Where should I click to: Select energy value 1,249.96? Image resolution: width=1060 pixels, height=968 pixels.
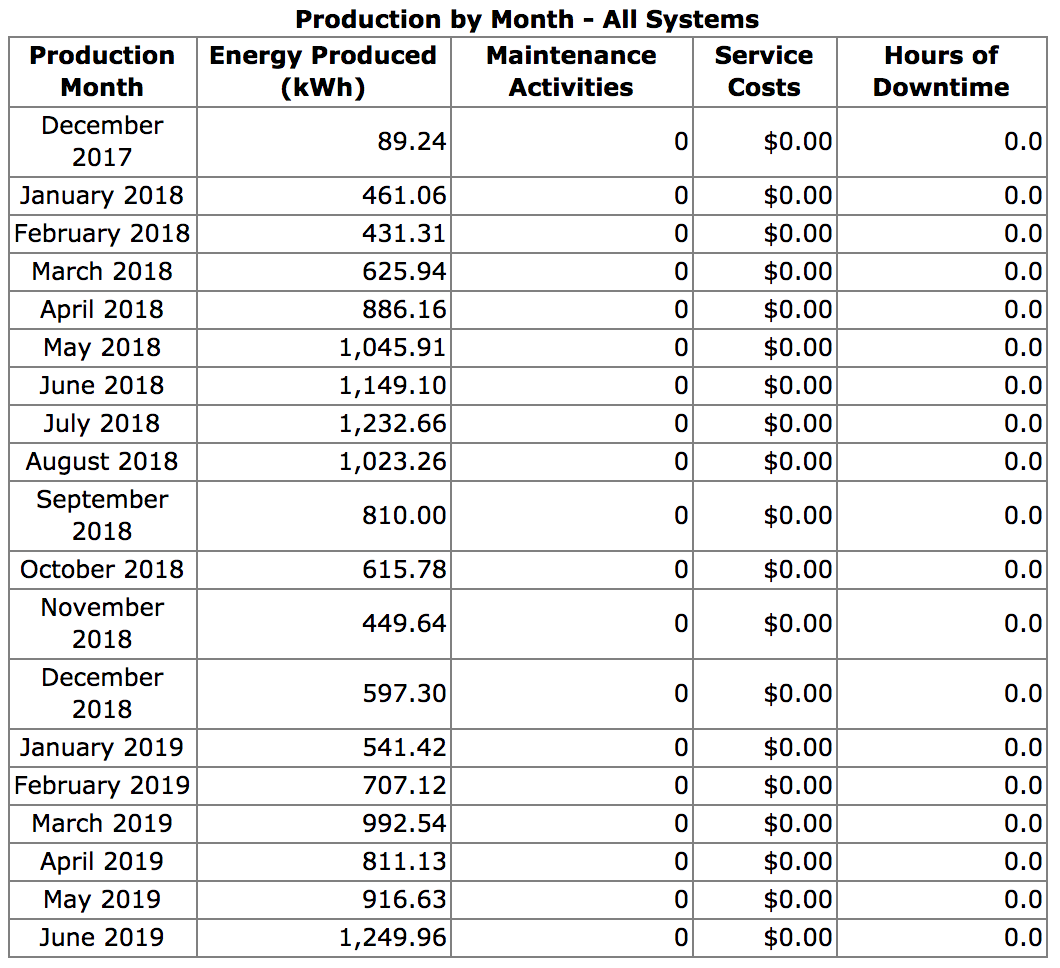tap(392, 937)
